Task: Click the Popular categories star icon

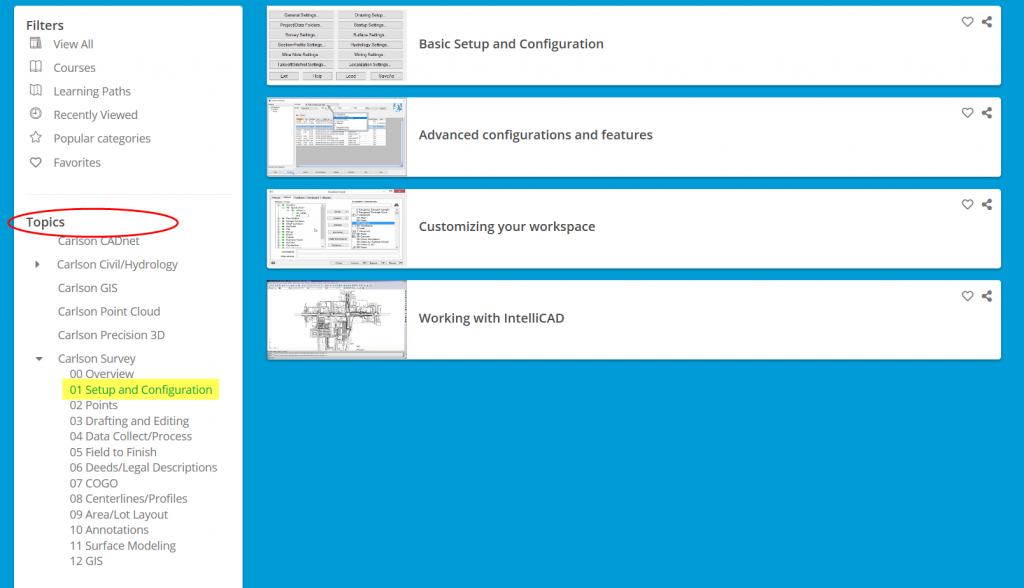Action: pos(36,137)
